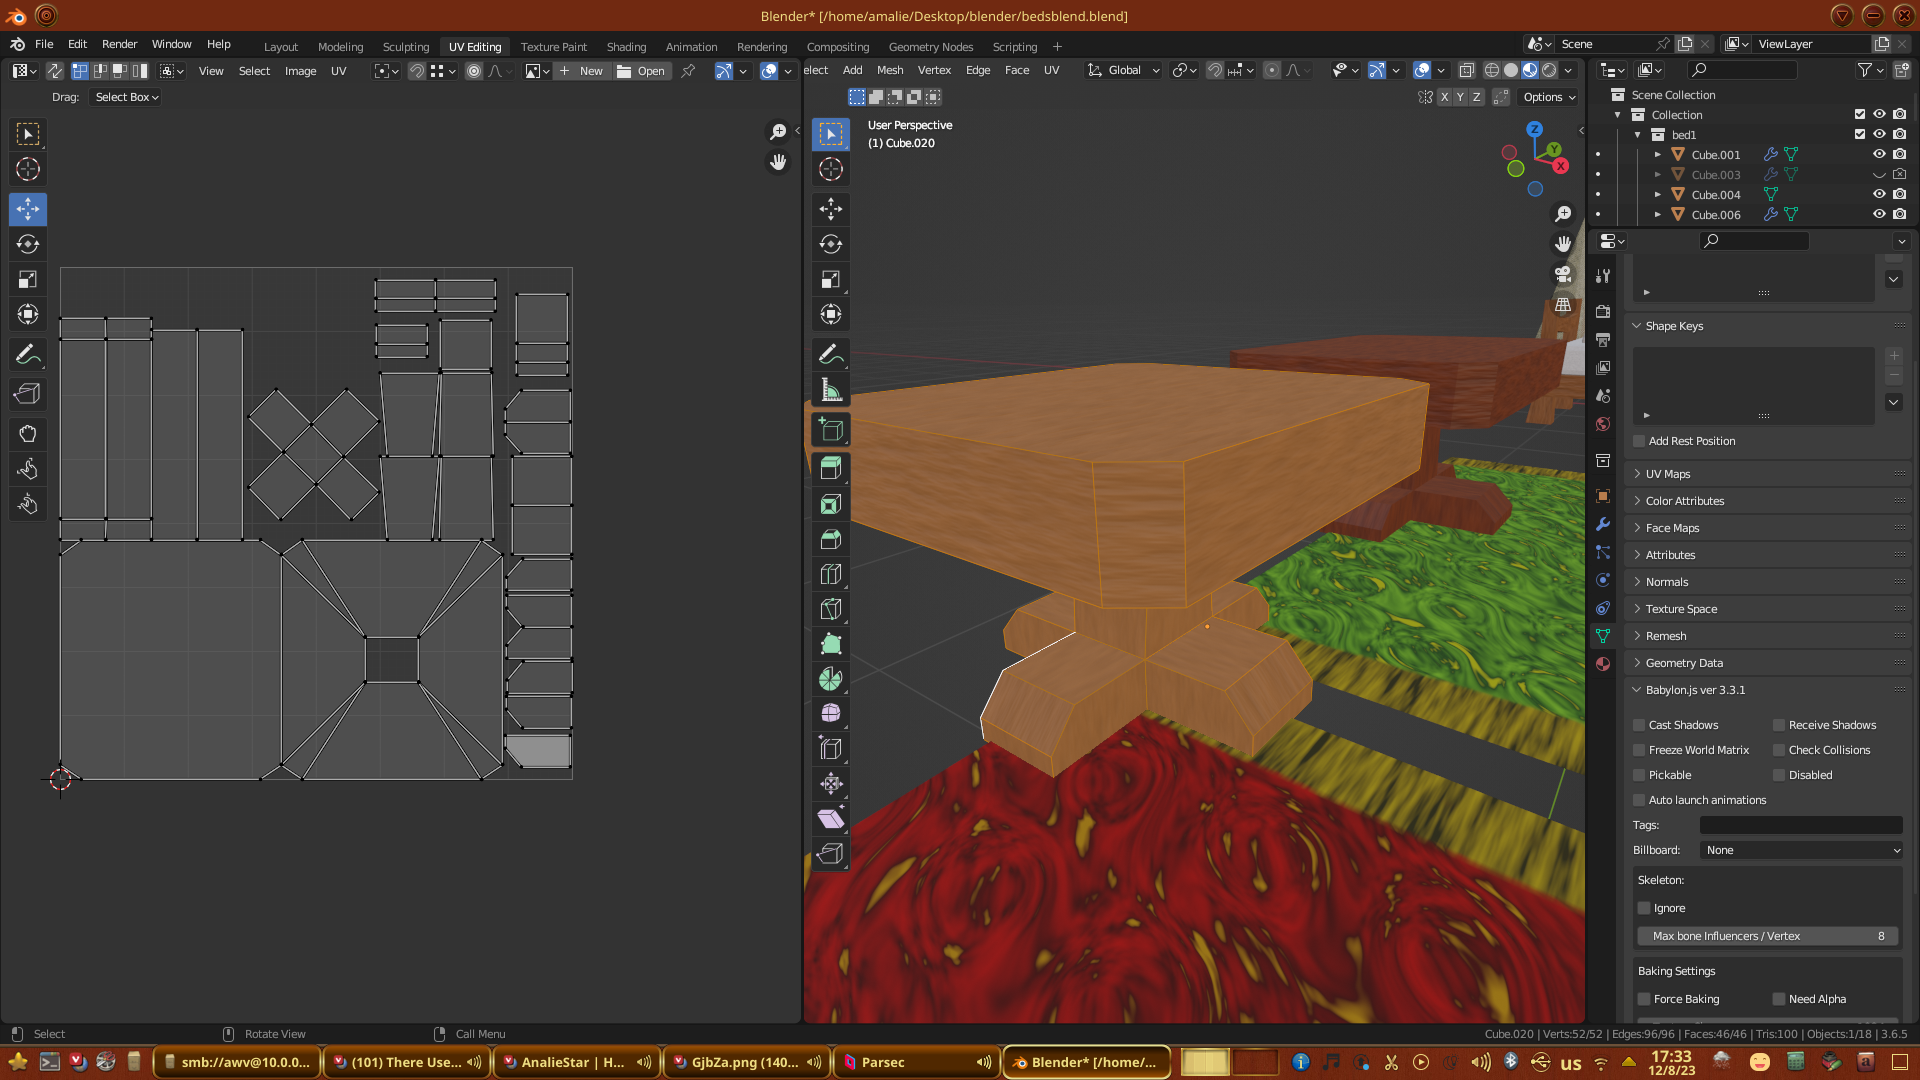
Task: Switch to the Texture Paint workspace tab
Action: tap(553, 46)
